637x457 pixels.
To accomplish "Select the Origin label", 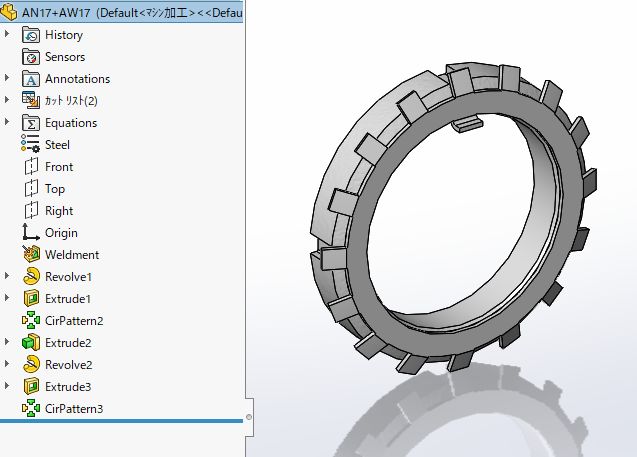I will pyautogui.click(x=61, y=233).
